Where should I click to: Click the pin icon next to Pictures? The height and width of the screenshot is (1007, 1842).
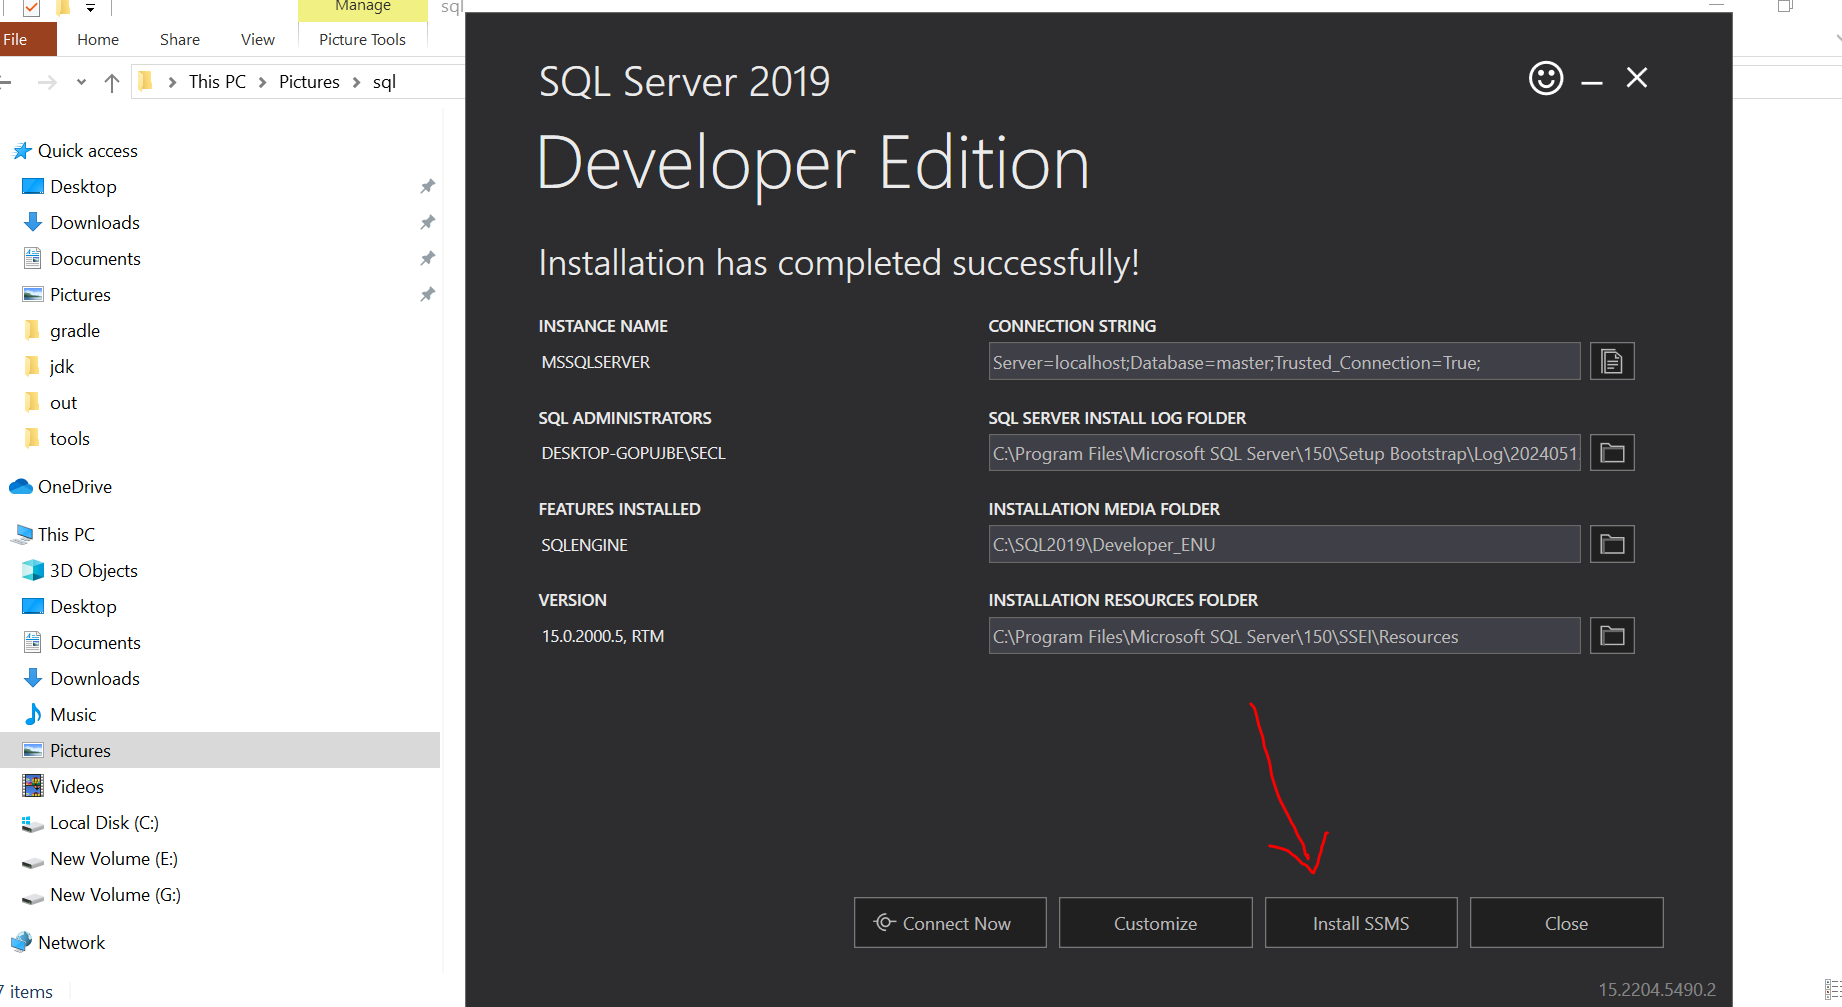[427, 295]
